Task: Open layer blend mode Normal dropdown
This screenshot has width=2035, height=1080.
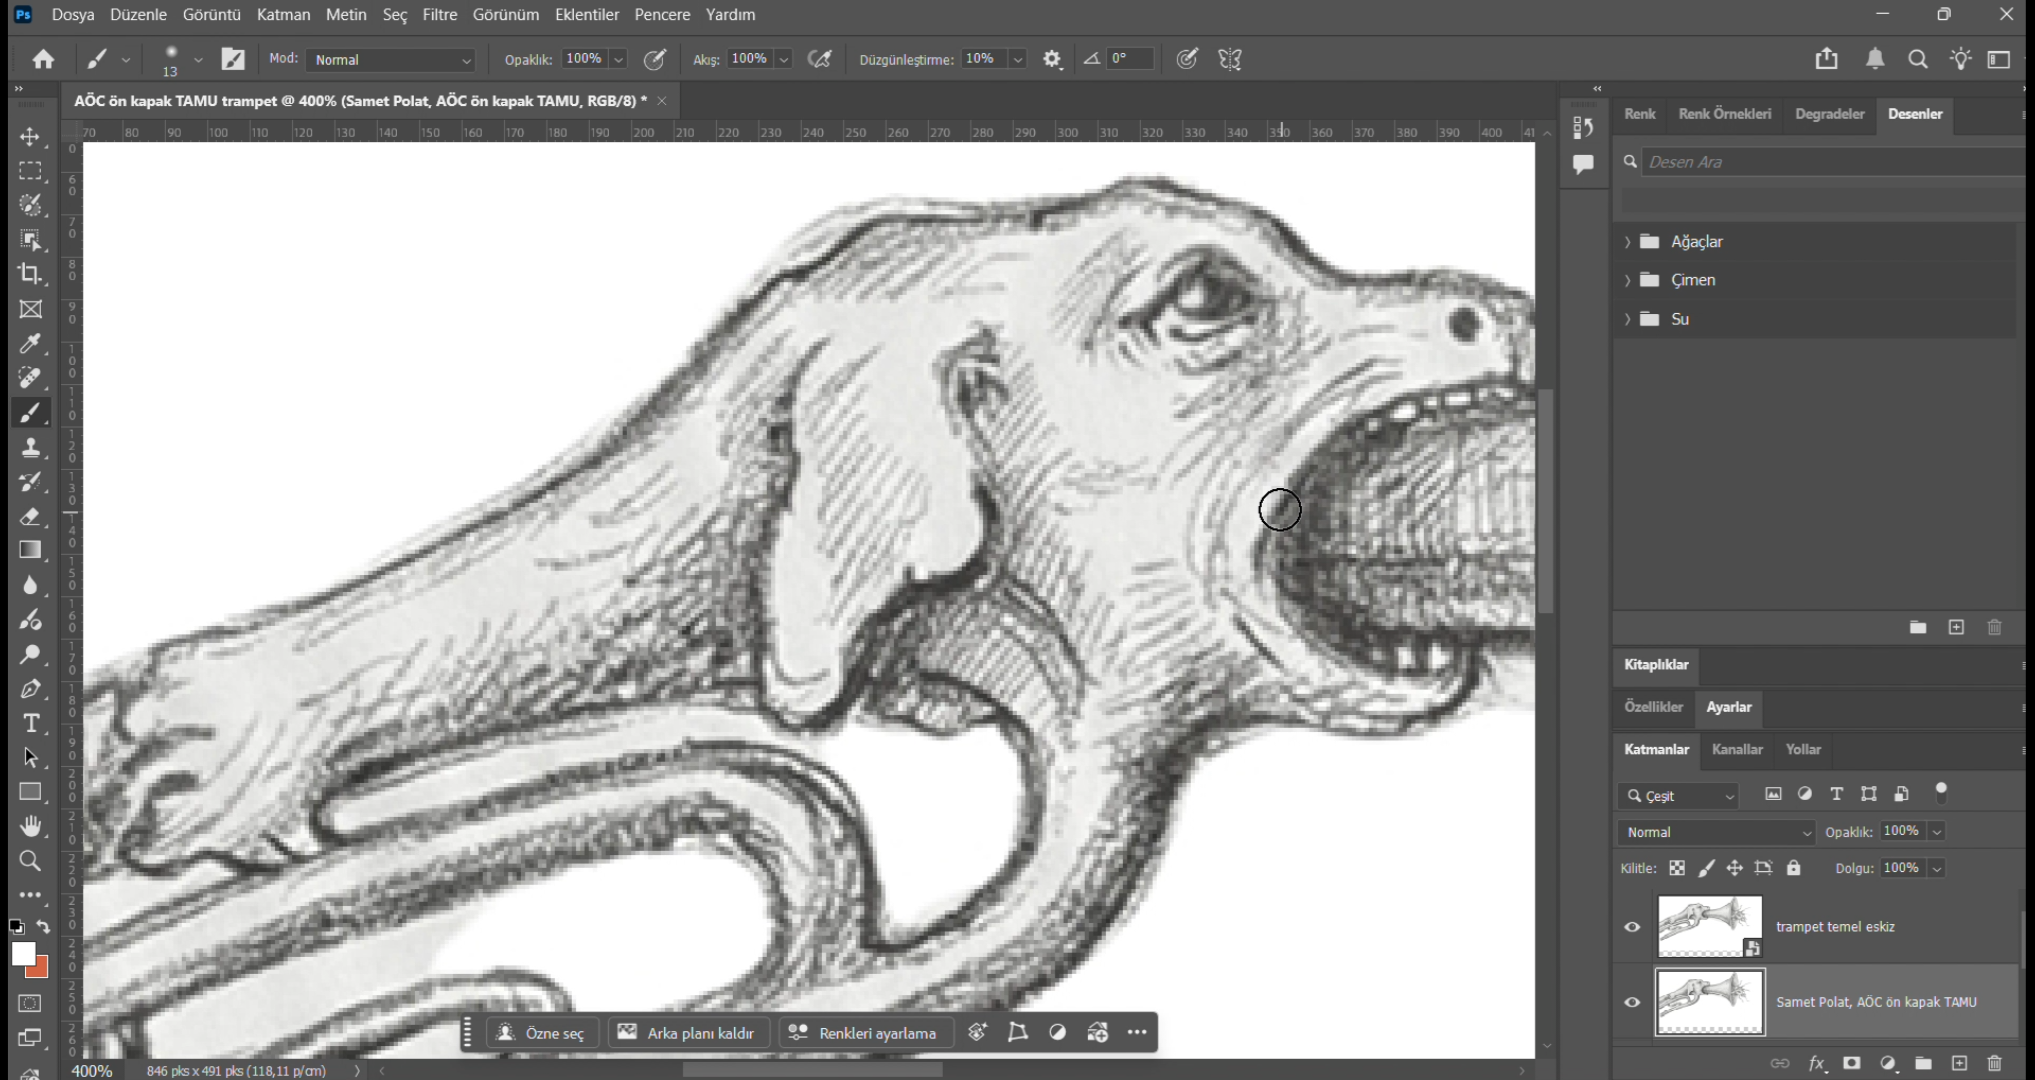Action: pos(1715,832)
